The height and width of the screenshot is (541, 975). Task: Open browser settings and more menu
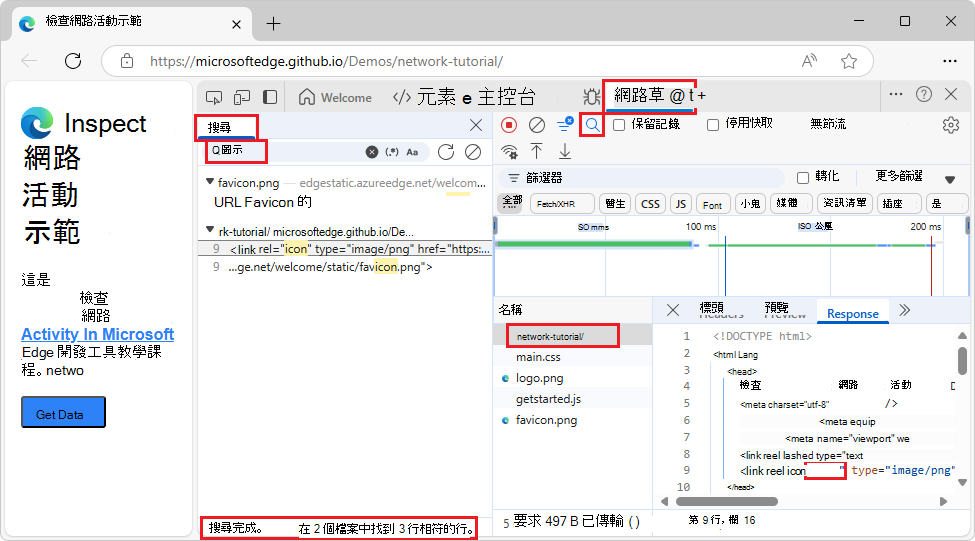pos(950,61)
